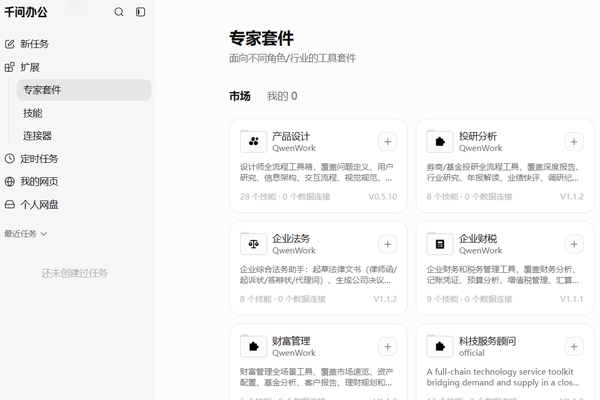This screenshot has height=400, width=600.
Task: Add the 企业法务 suite with plus button
Action: pos(387,244)
